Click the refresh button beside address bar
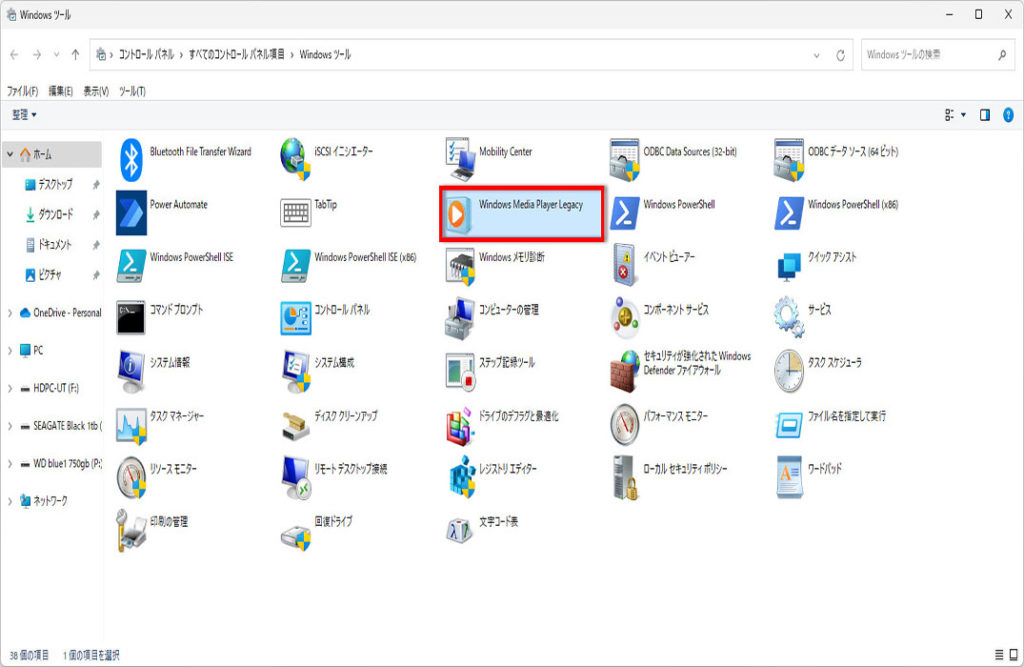Image resolution: width=1024 pixels, height=667 pixels. [841, 55]
